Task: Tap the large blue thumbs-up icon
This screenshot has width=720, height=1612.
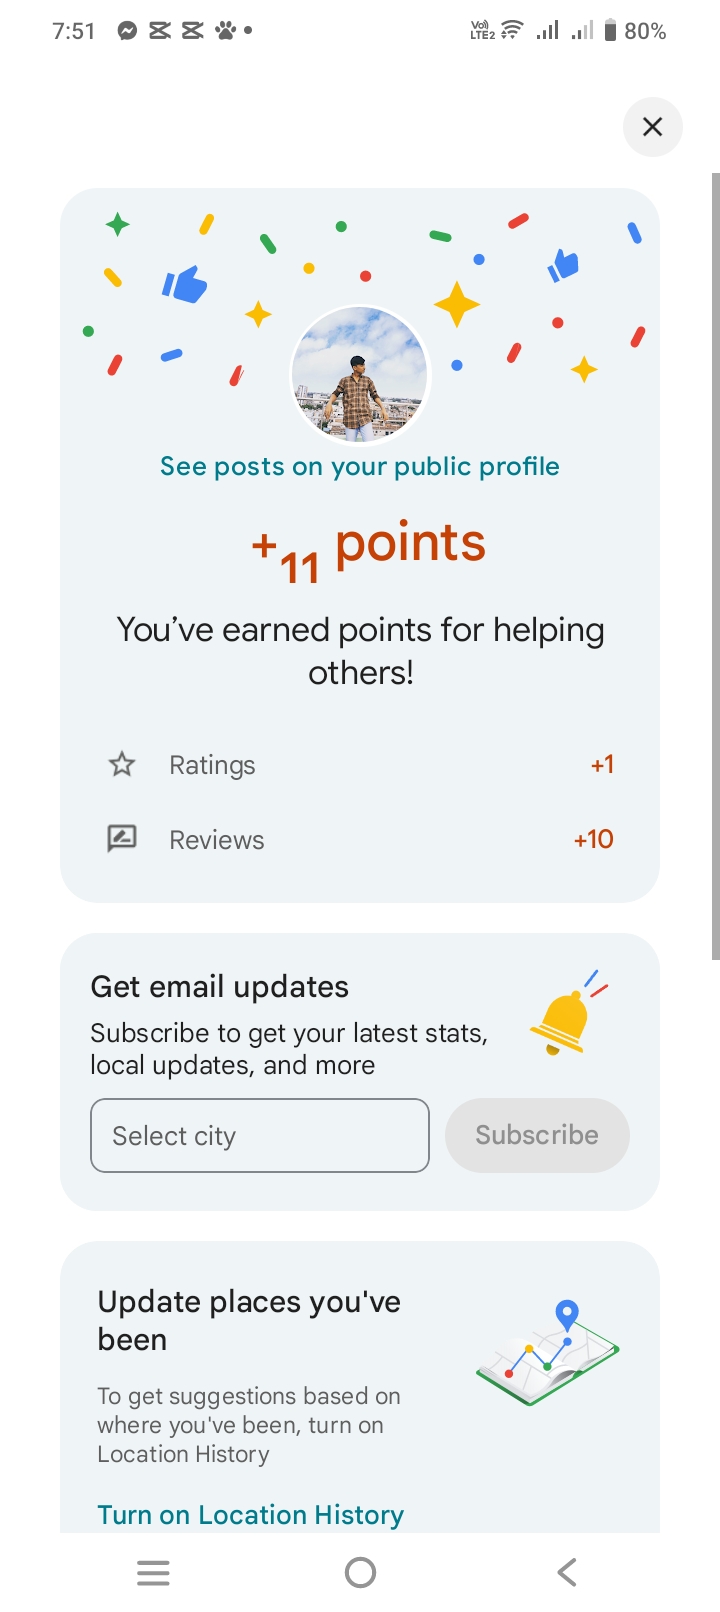Action: pos(185,284)
